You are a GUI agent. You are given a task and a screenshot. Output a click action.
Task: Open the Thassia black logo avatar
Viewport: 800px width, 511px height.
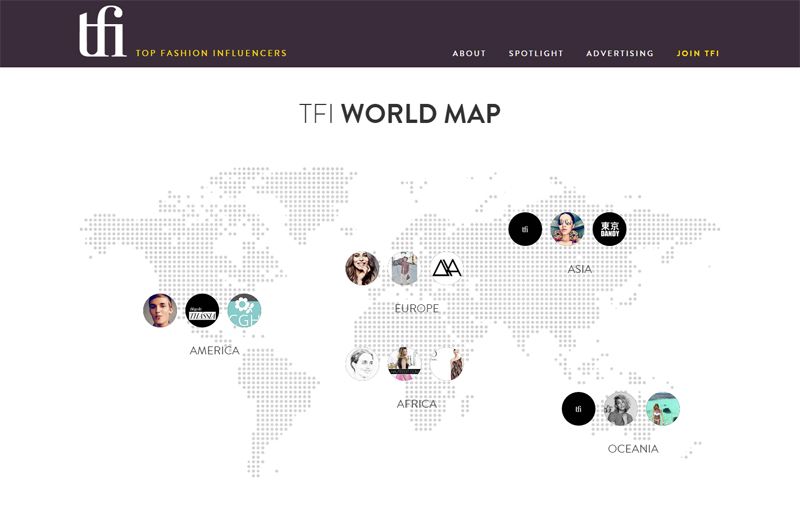[202, 310]
